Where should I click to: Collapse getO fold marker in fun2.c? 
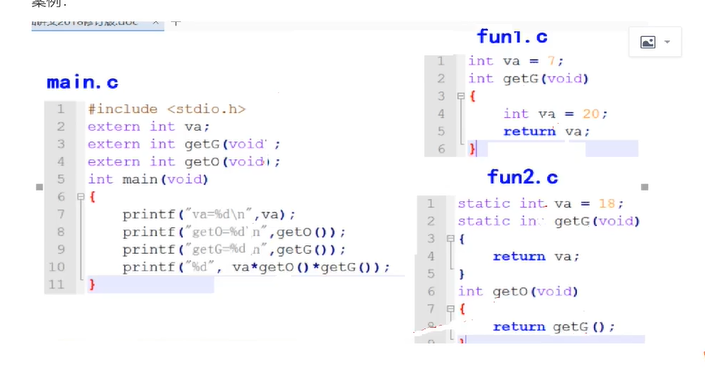[450, 309]
